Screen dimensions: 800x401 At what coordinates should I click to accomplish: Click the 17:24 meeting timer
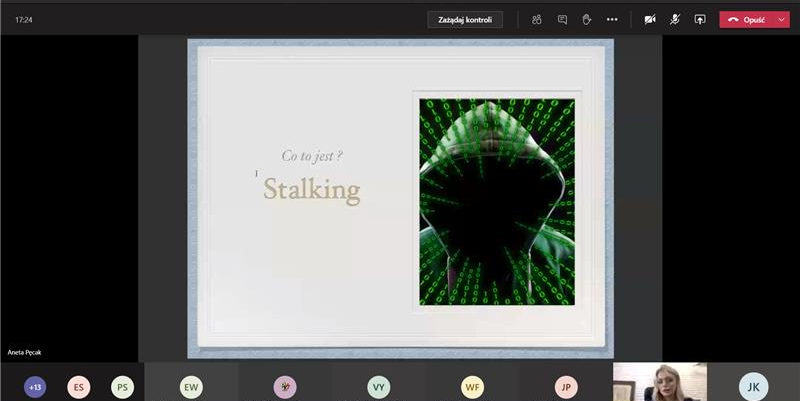(x=24, y=20)
